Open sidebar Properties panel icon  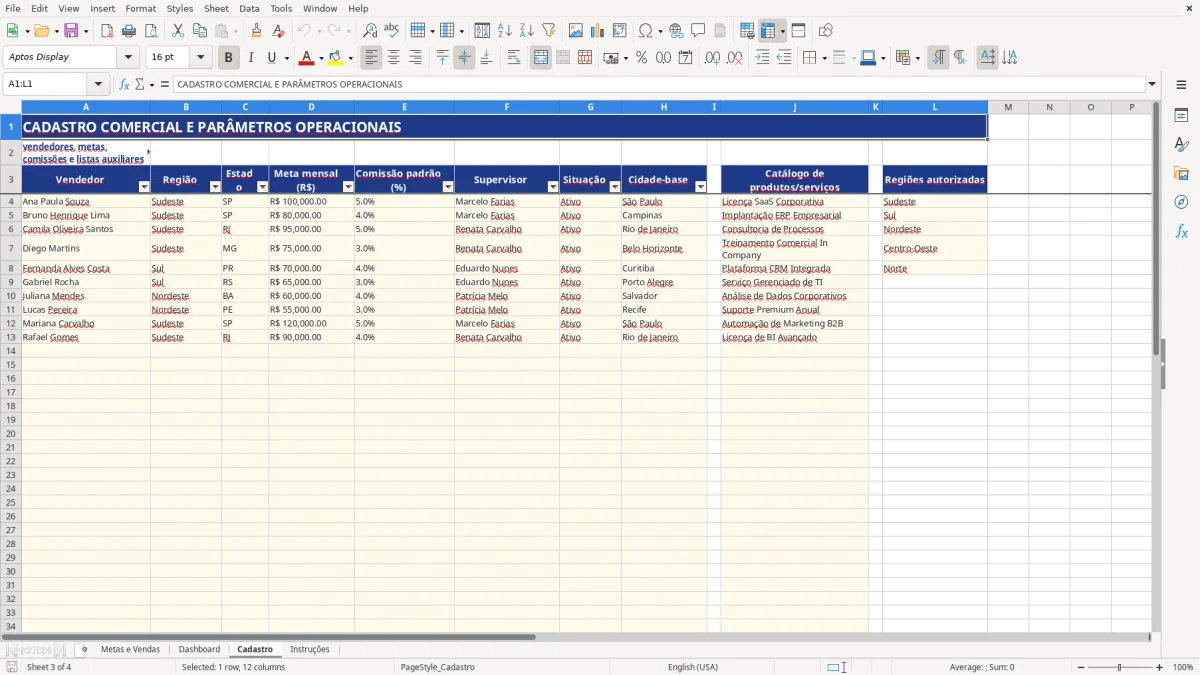1181,116
